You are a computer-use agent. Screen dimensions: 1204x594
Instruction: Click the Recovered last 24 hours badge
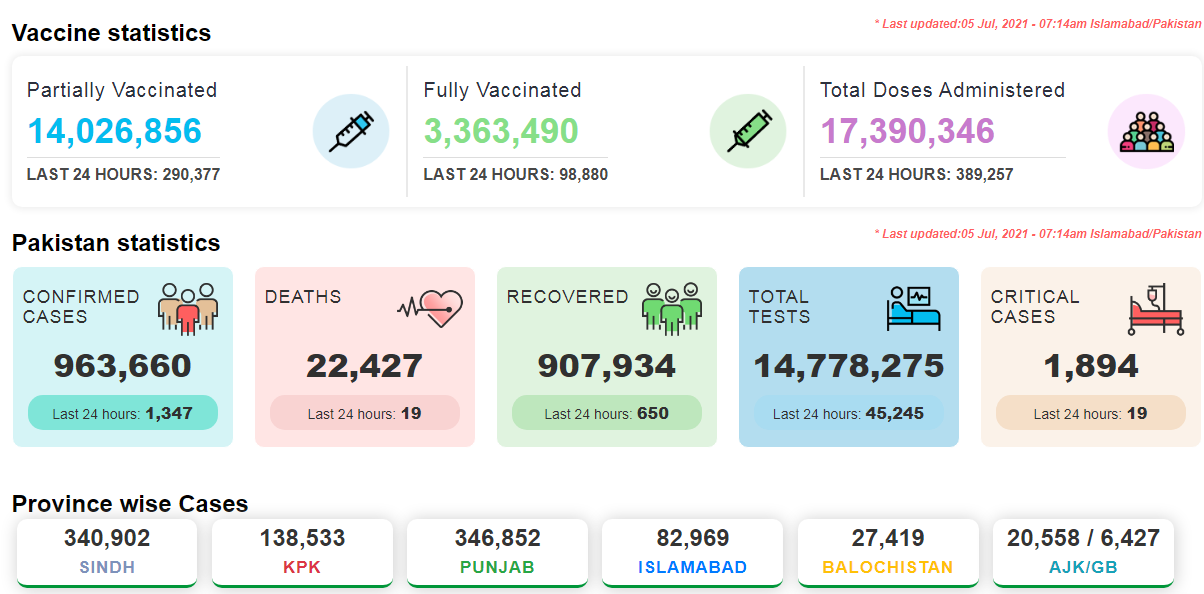606,413
